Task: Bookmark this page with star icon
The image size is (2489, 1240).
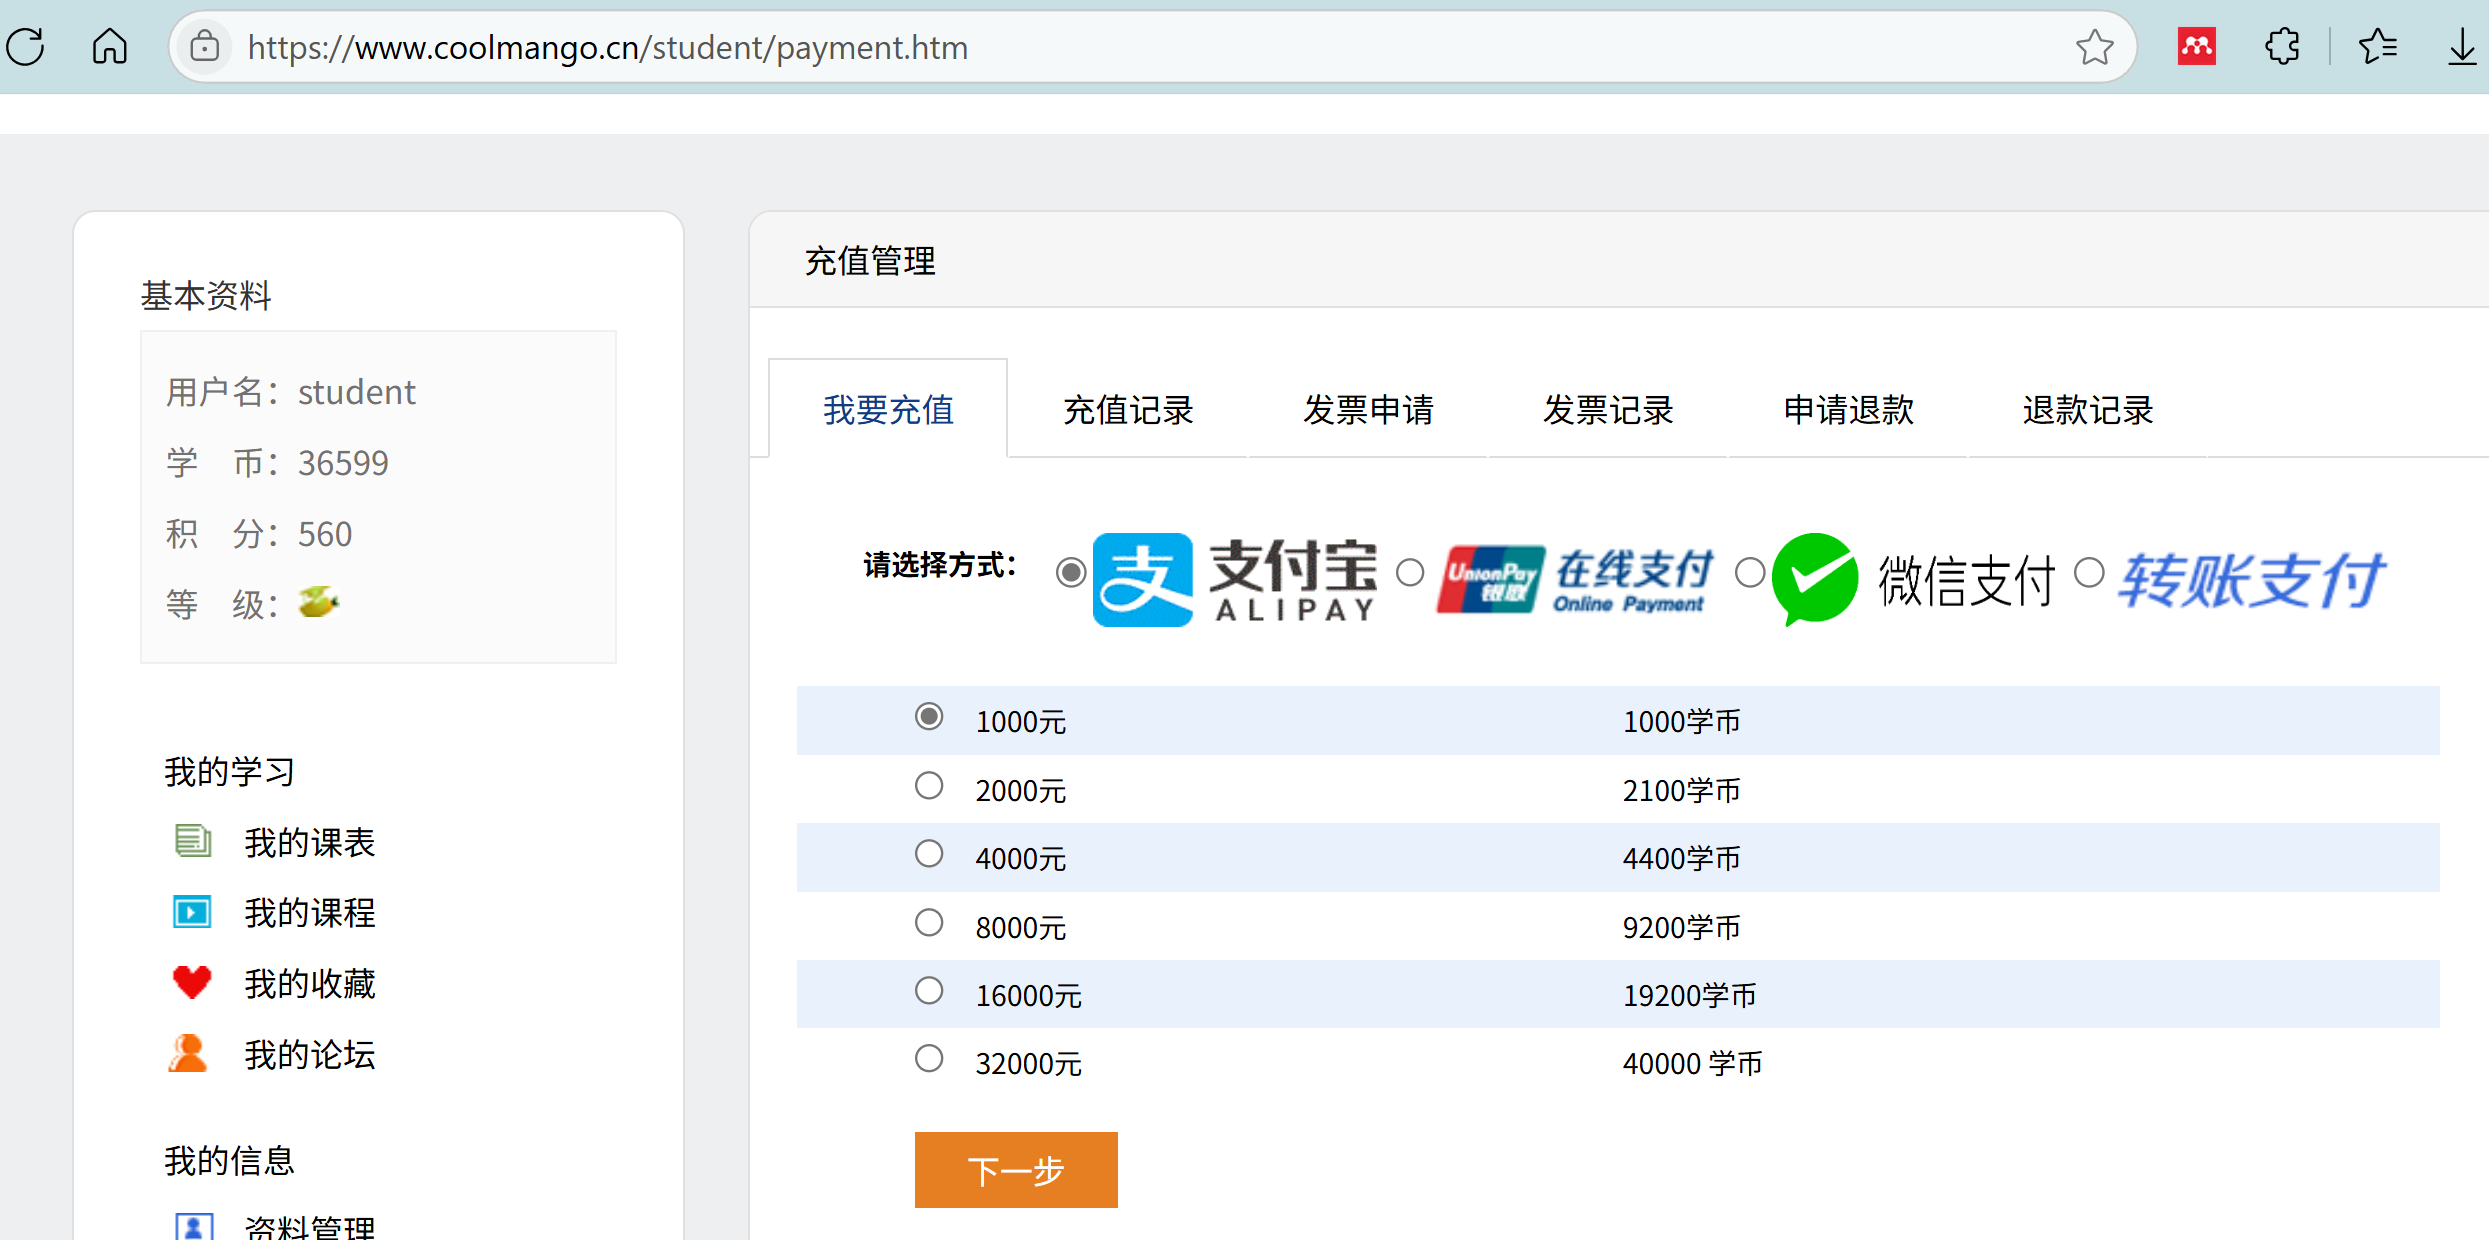Action: point(2094,47)
